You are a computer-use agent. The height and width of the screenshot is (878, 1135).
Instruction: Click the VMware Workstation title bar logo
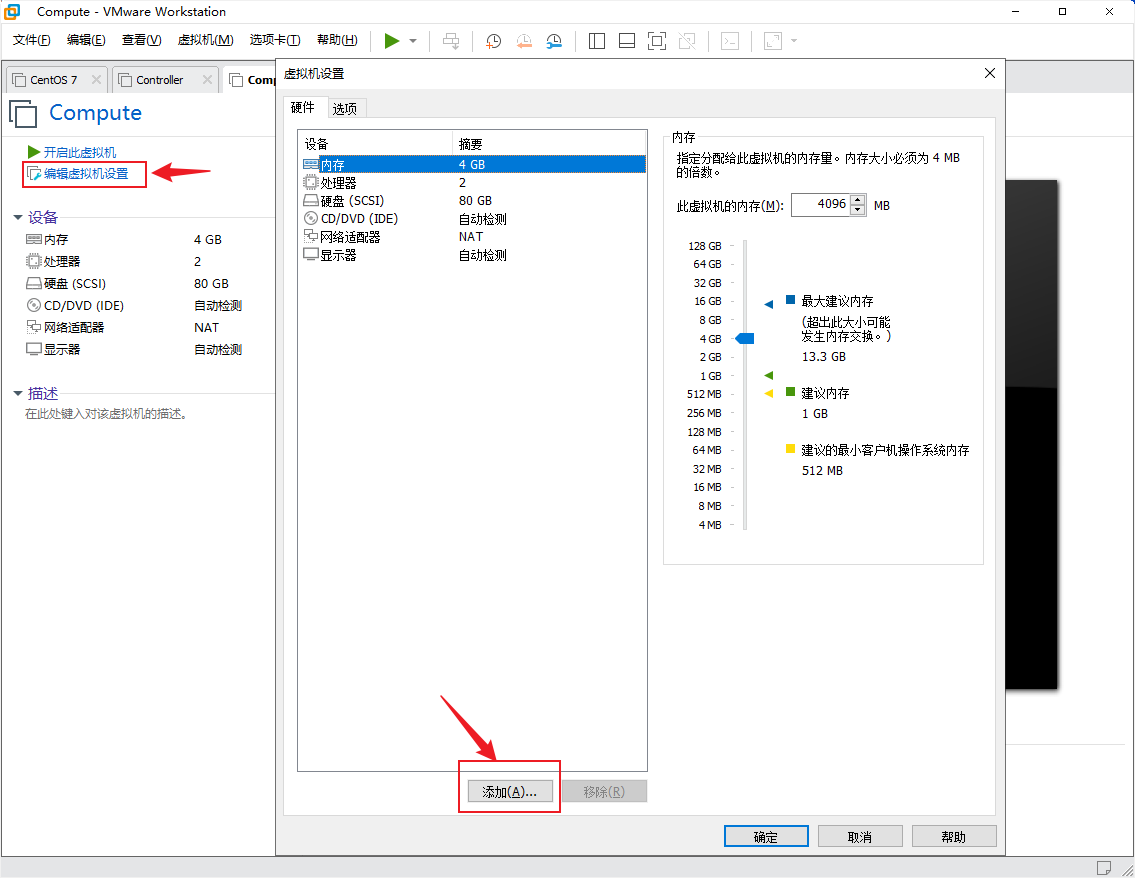click(x=12, y=12)
